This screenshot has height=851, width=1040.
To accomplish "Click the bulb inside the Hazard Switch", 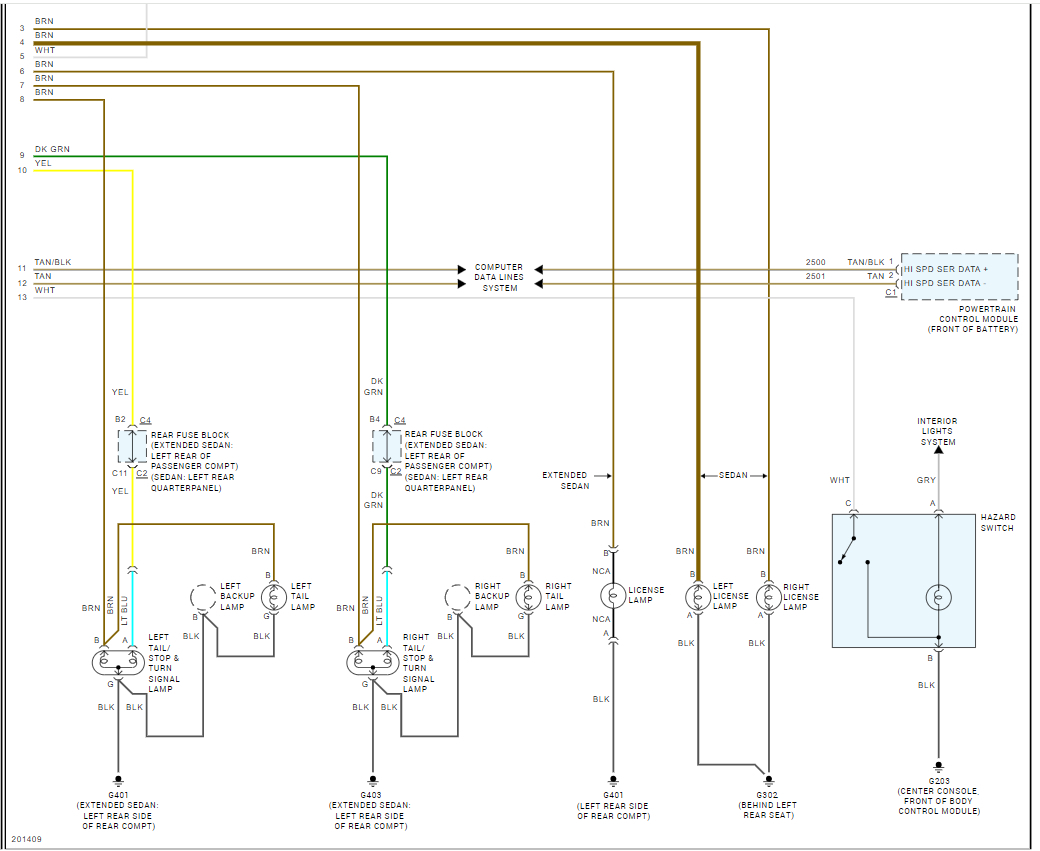I will point(939,597).
